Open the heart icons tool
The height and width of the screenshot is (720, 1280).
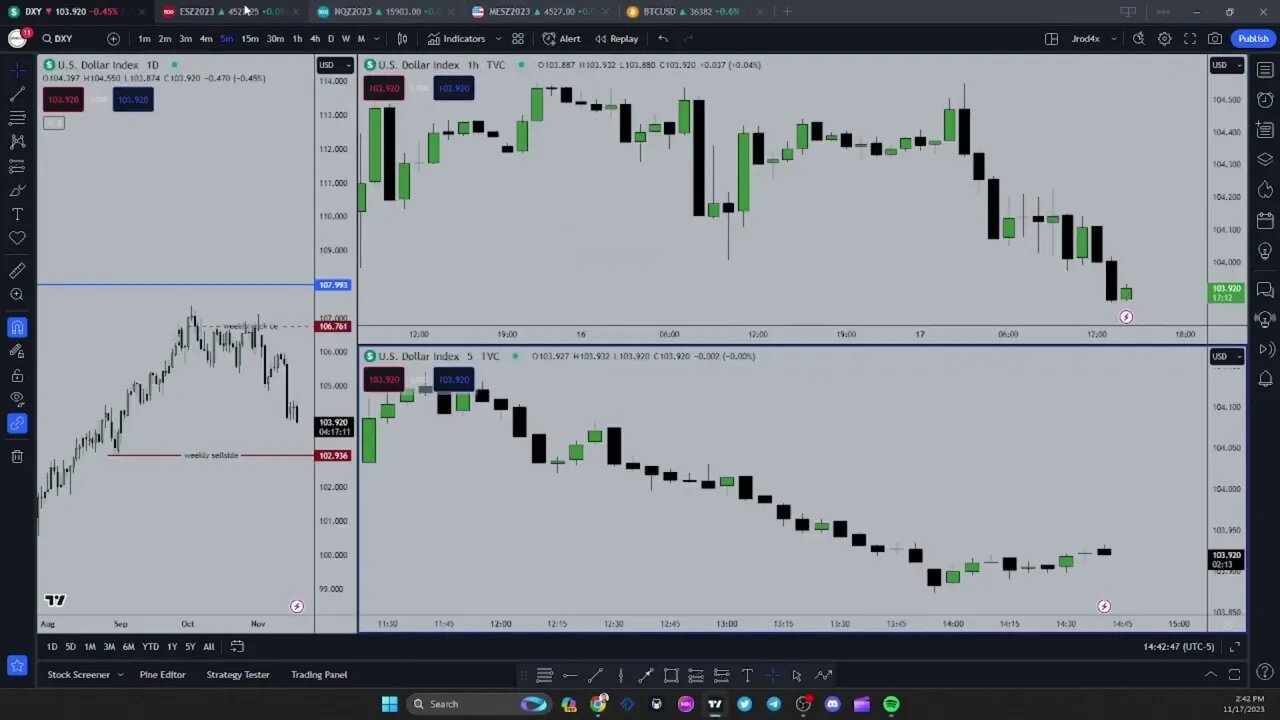(17, 238)
